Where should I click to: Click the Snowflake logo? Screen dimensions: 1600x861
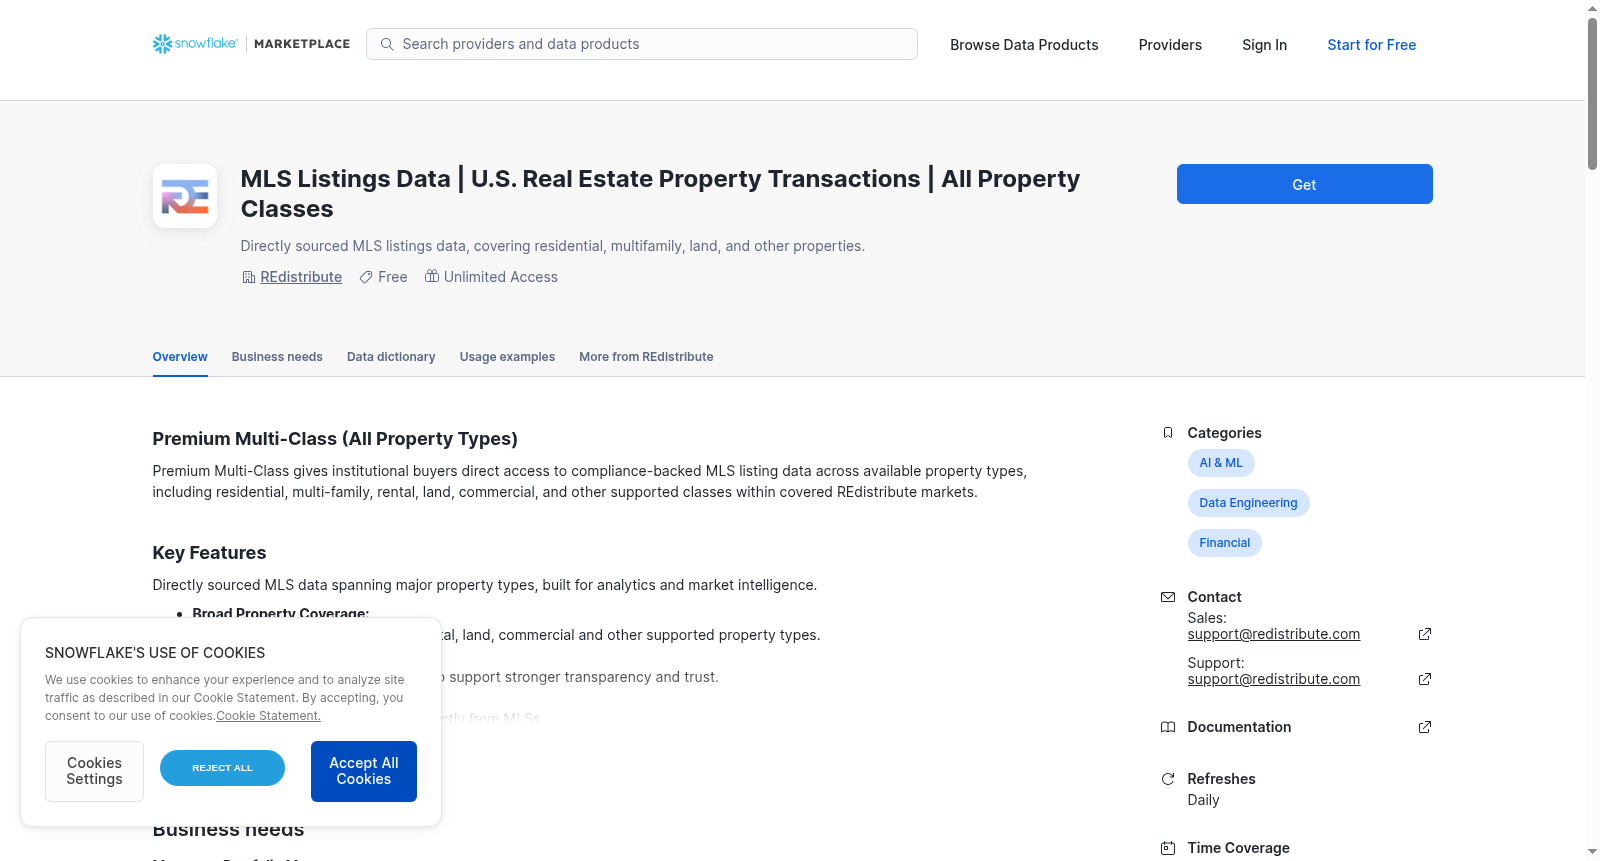pyautogui.click(x=195, y=44)
